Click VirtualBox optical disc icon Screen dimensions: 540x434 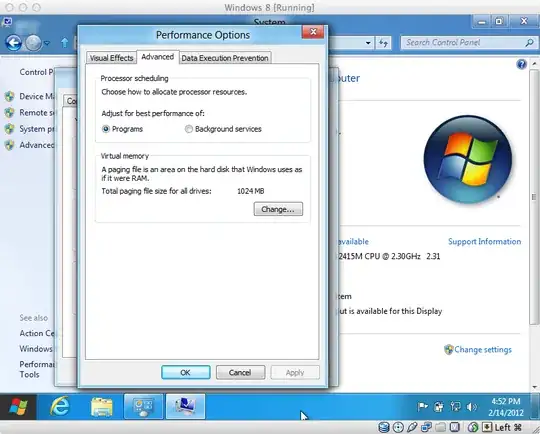click(x=398, y=427)
